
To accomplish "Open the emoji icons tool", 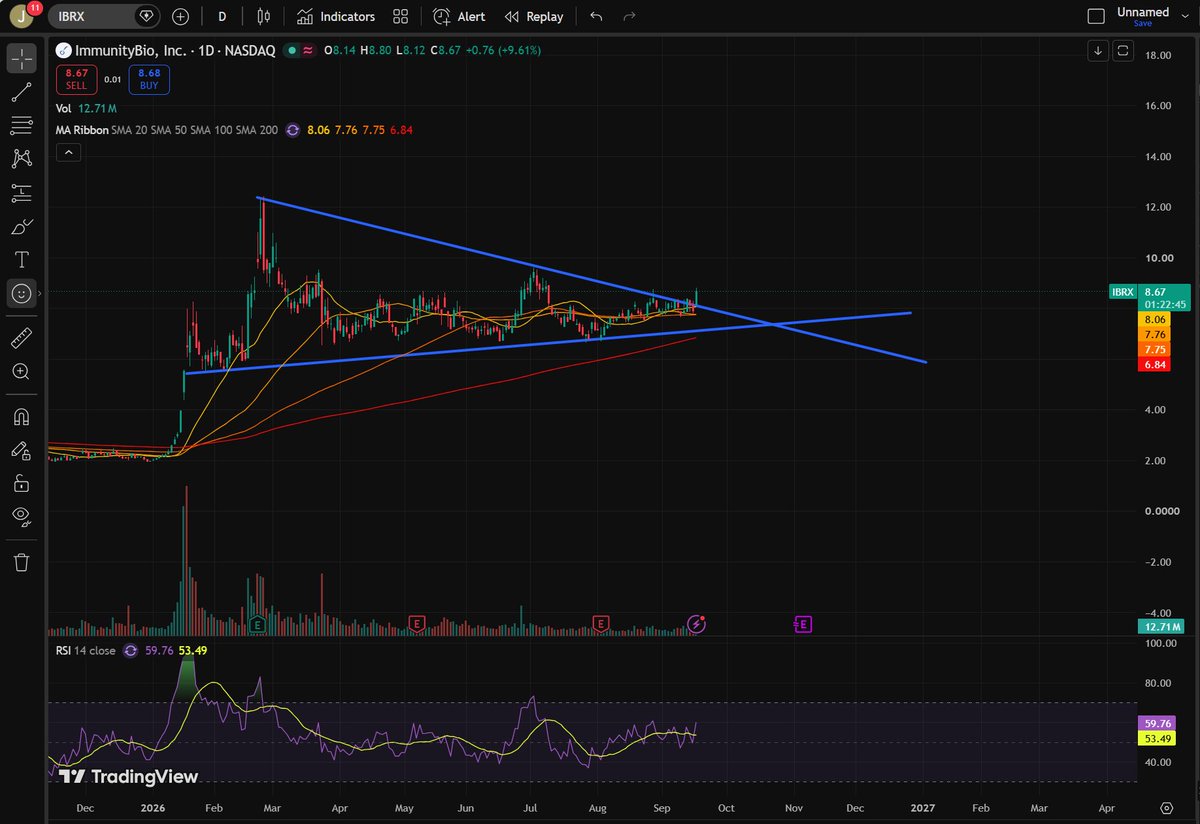I will coord(22,293).
